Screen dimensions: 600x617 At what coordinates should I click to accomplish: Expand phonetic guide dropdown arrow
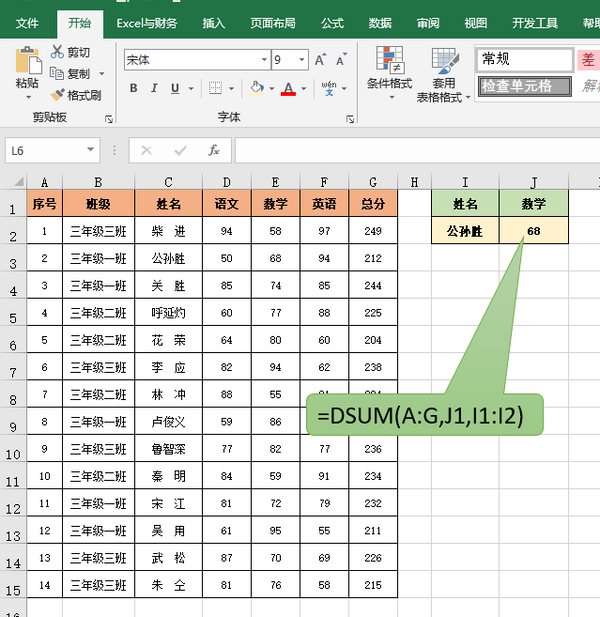pos(344,89)
